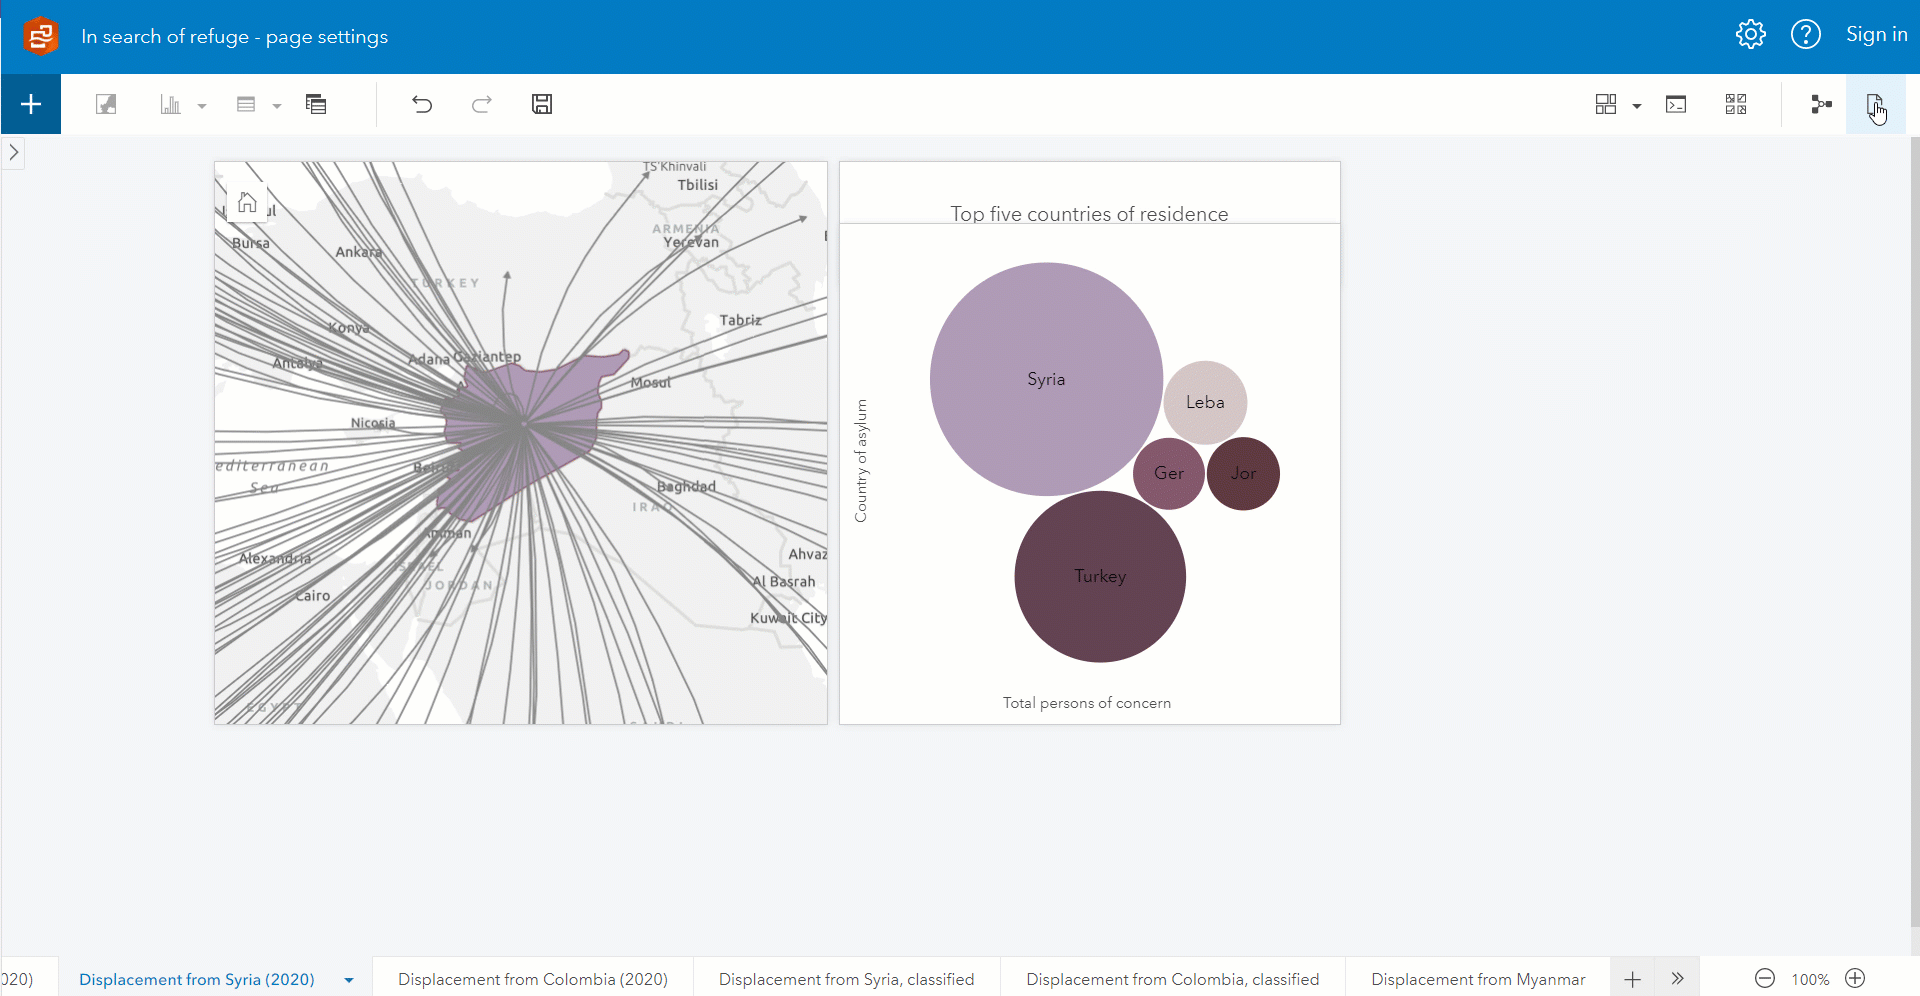This screenshot has height=996, width=1920.
Task: Expand the chart type dropdown arrow
Action: 202,106
